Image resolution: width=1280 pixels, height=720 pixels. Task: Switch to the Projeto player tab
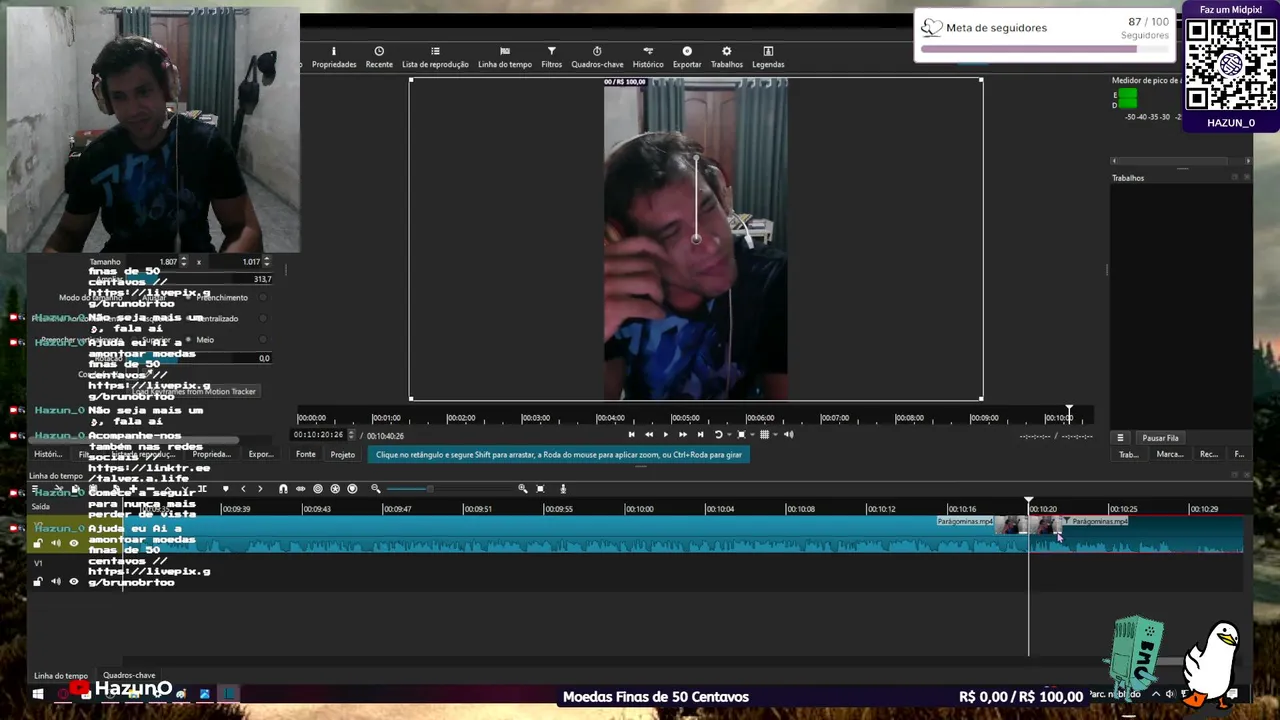[x=343, y=455]
